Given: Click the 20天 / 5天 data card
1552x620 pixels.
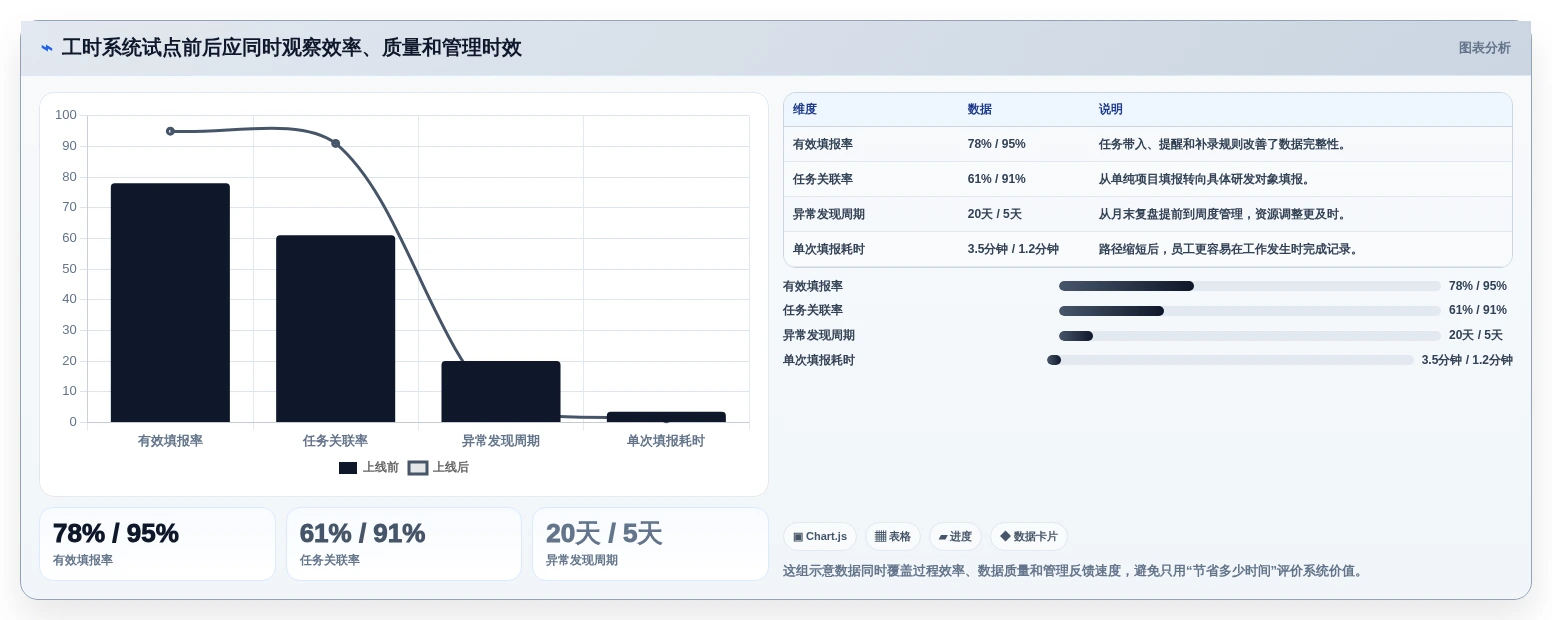Looking at the screenshot, I should click(x=650, y=544).
